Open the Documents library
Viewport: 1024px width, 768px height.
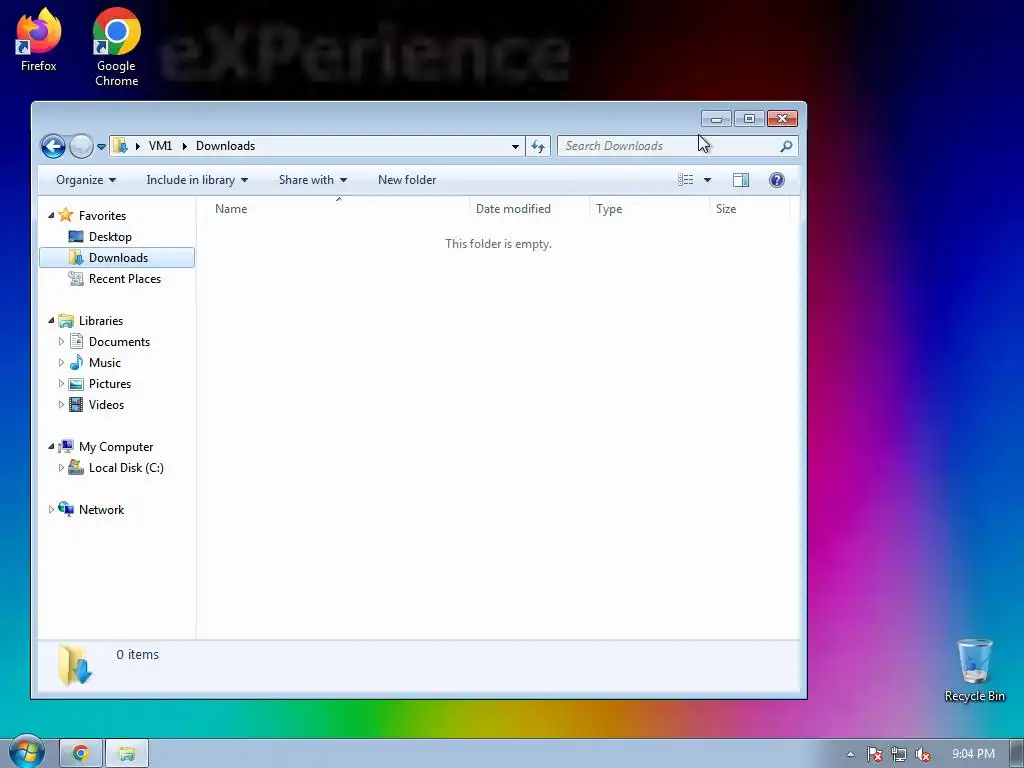[x=119, y=342]
